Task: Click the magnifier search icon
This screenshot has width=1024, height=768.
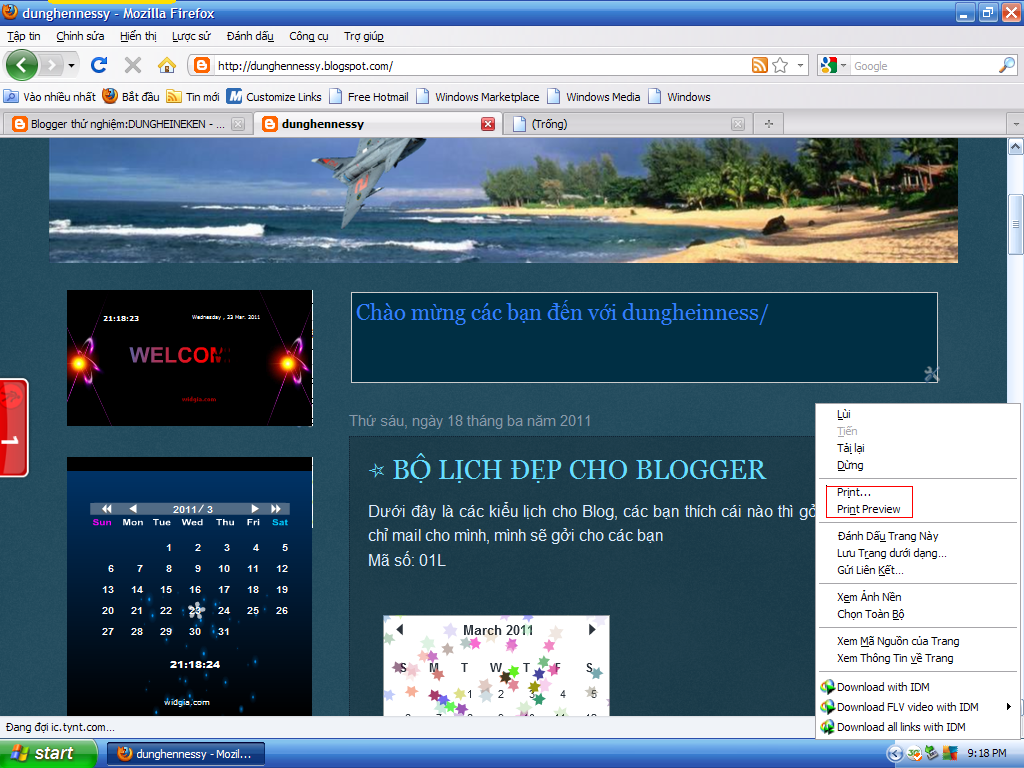Action: (x=1007, y=65)
